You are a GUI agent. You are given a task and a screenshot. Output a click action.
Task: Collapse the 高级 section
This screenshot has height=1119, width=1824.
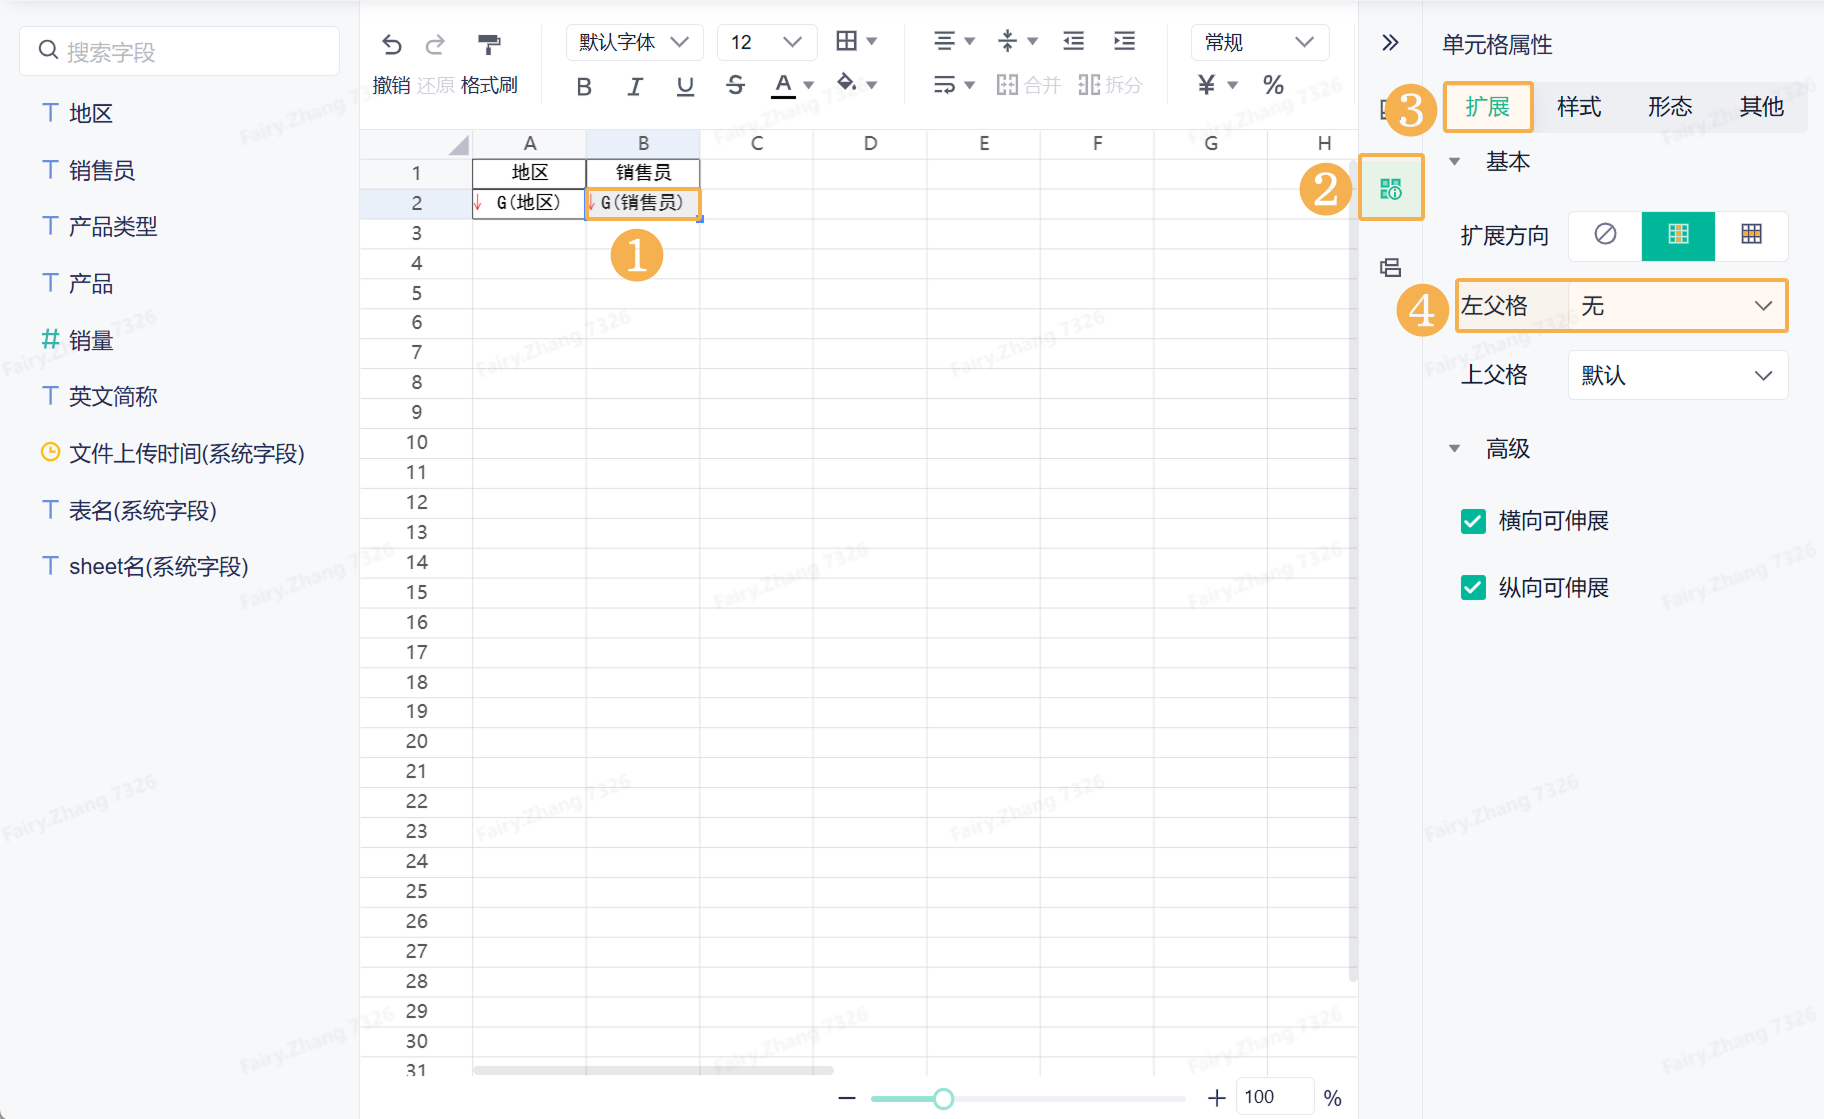tap(1455, 449)
